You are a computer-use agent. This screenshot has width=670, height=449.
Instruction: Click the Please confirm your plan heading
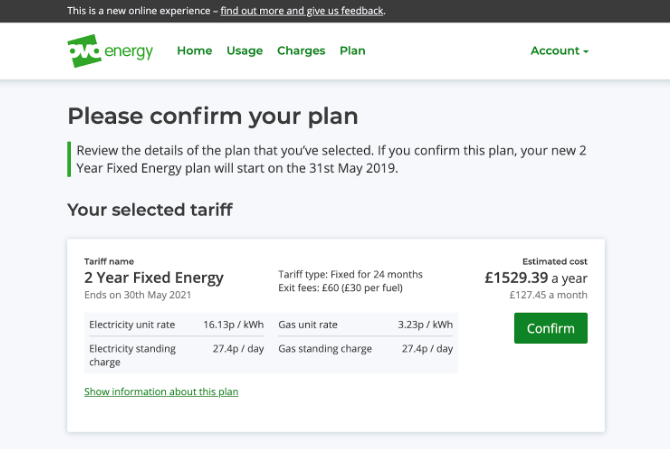[x=213, y=117]
